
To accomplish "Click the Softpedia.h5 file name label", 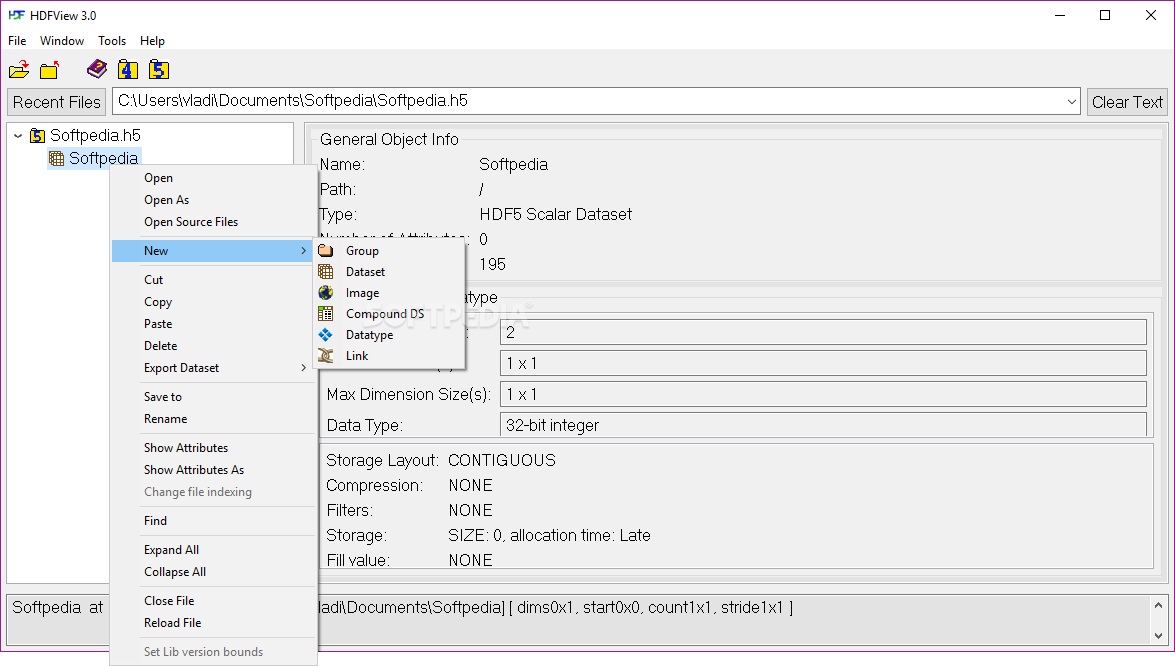I will click(95, 136).
